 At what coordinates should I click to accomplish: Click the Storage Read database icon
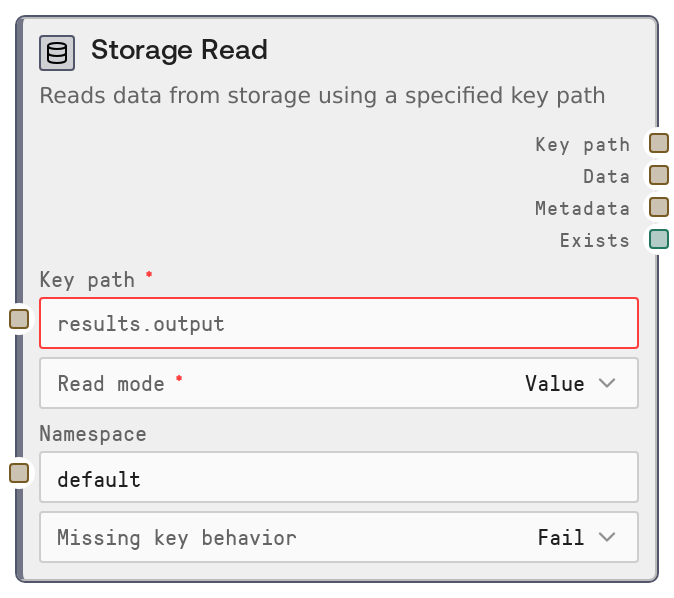[57, 52]
